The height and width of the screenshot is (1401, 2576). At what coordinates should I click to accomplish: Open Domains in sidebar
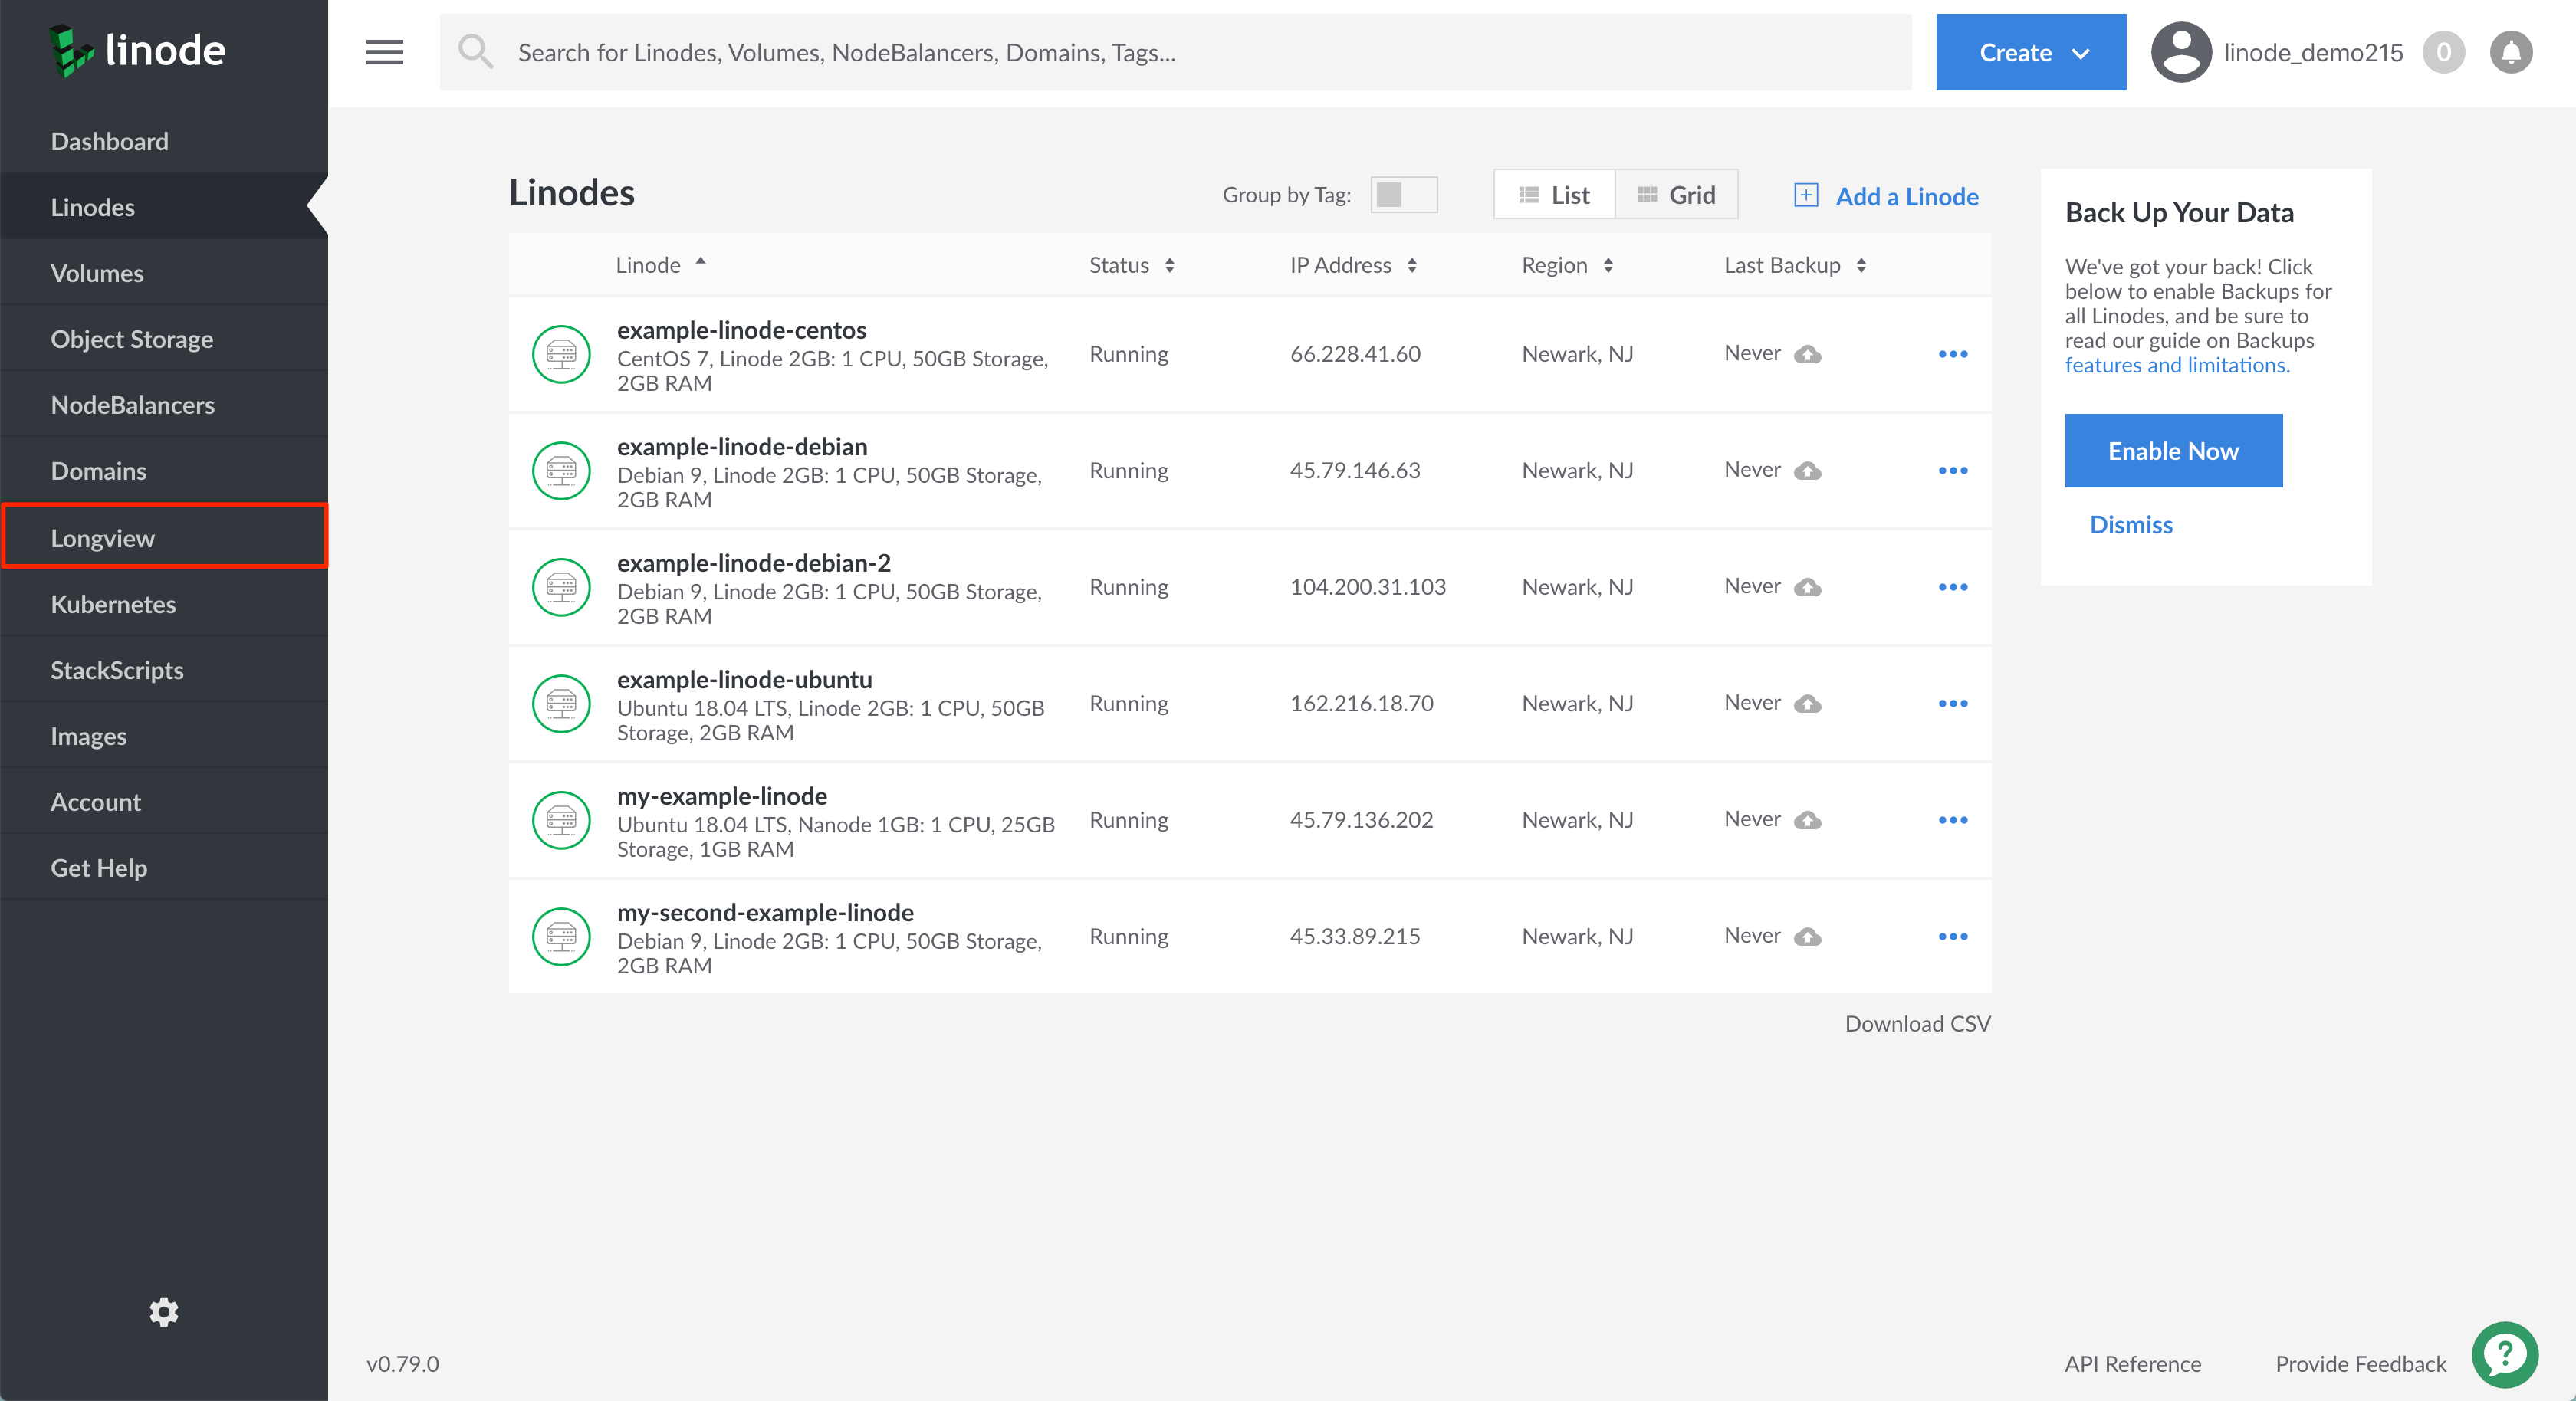(164, 471)
